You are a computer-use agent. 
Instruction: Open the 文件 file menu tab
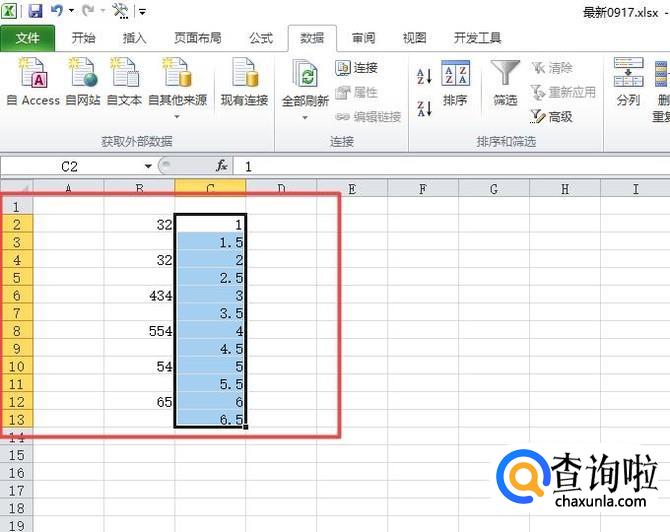28,38
